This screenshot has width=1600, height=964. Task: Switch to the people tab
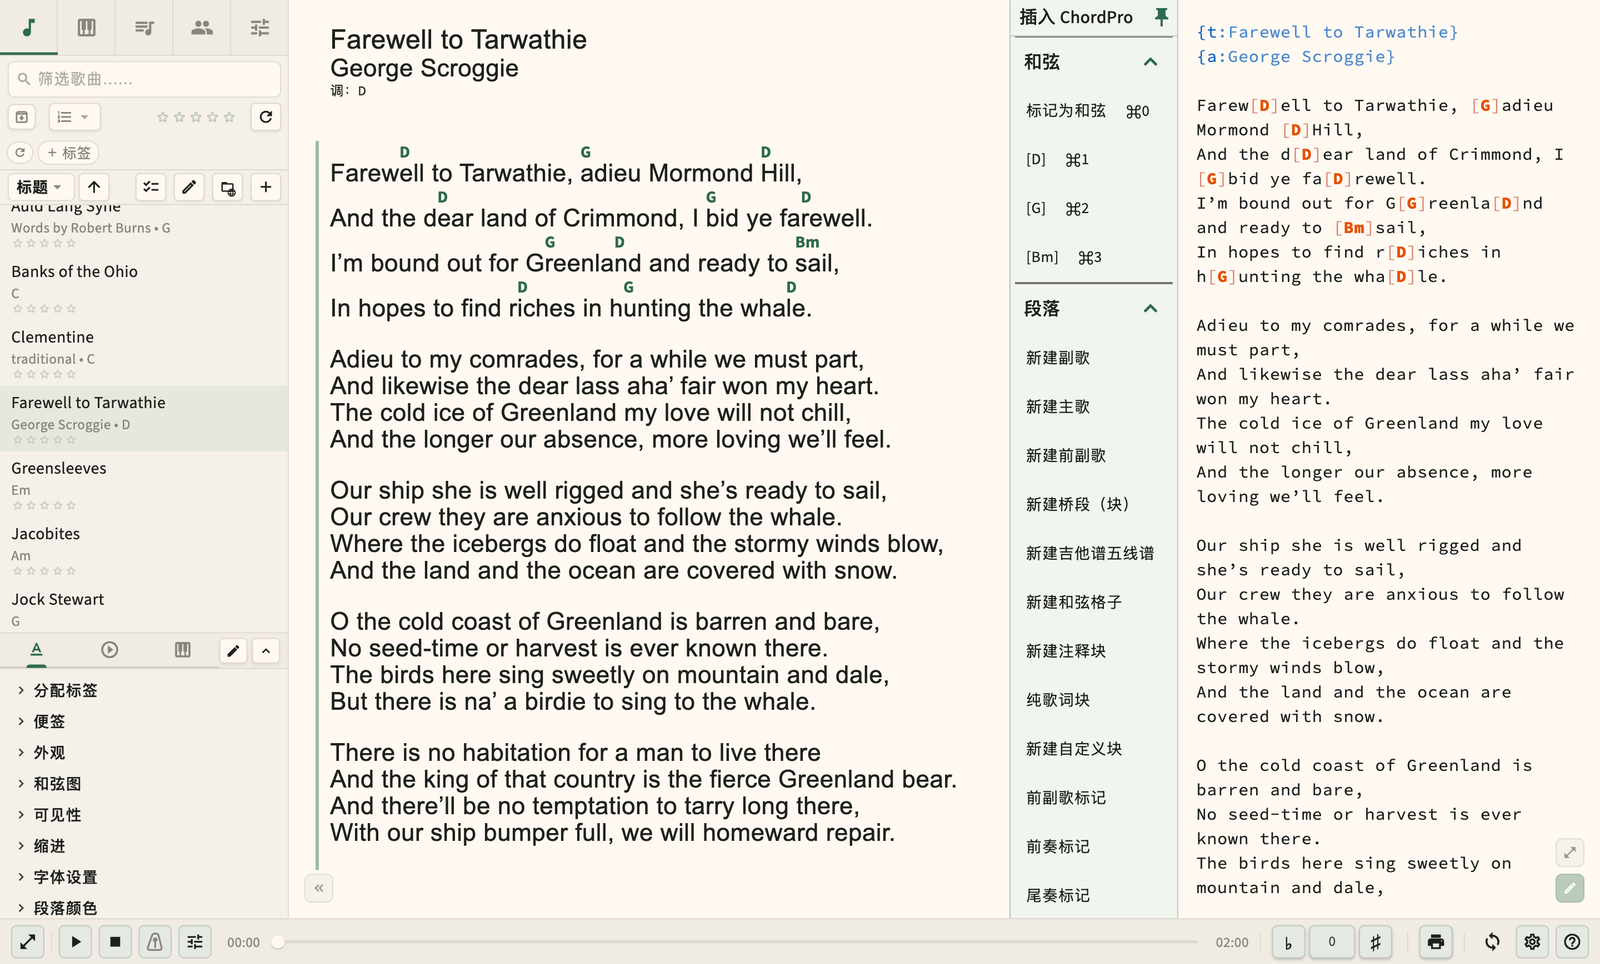coord(202,27)
